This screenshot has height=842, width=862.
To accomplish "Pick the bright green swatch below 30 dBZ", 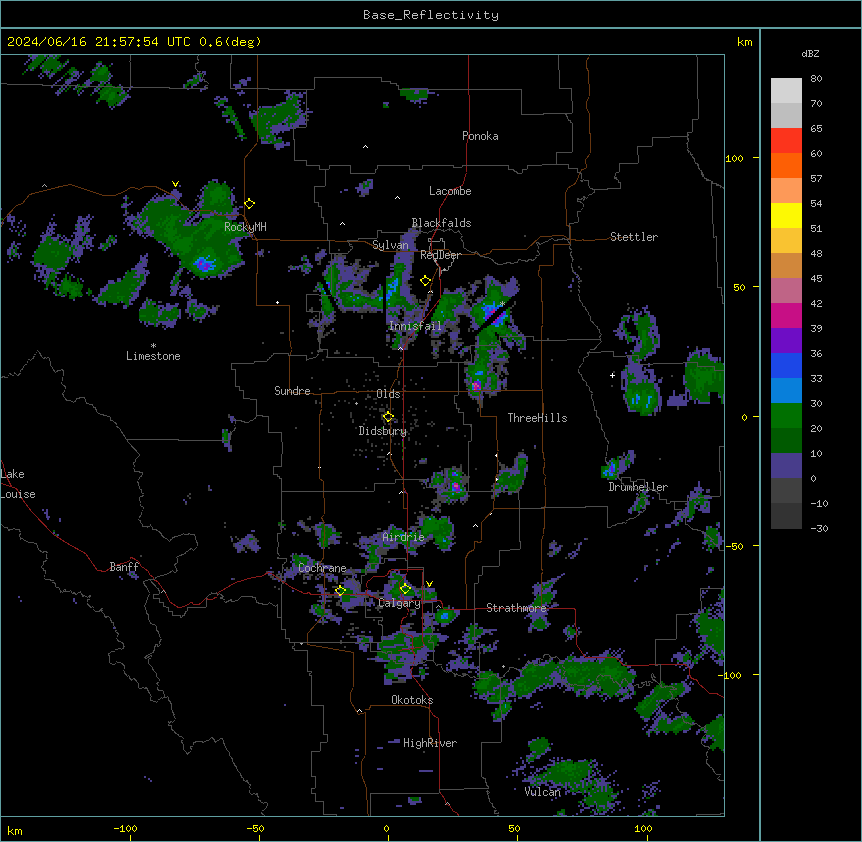I will click(786, 416).
